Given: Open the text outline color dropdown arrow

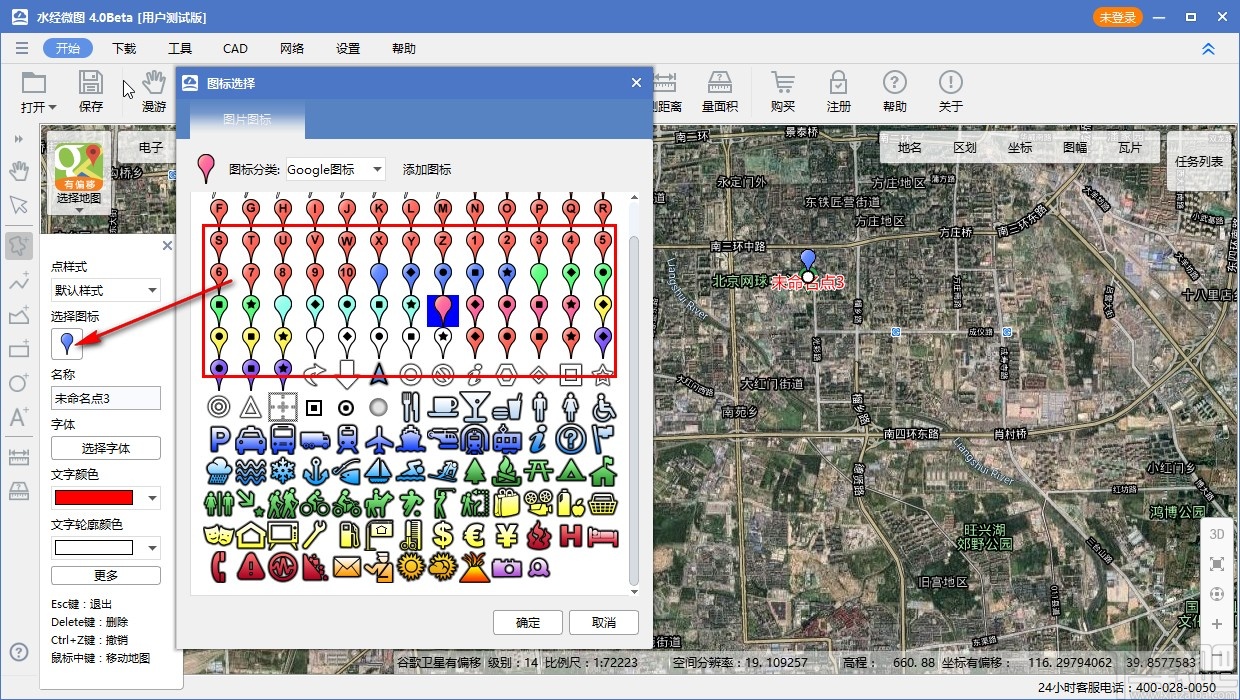Looking at the screenshot, I should [x=153, y=548].
